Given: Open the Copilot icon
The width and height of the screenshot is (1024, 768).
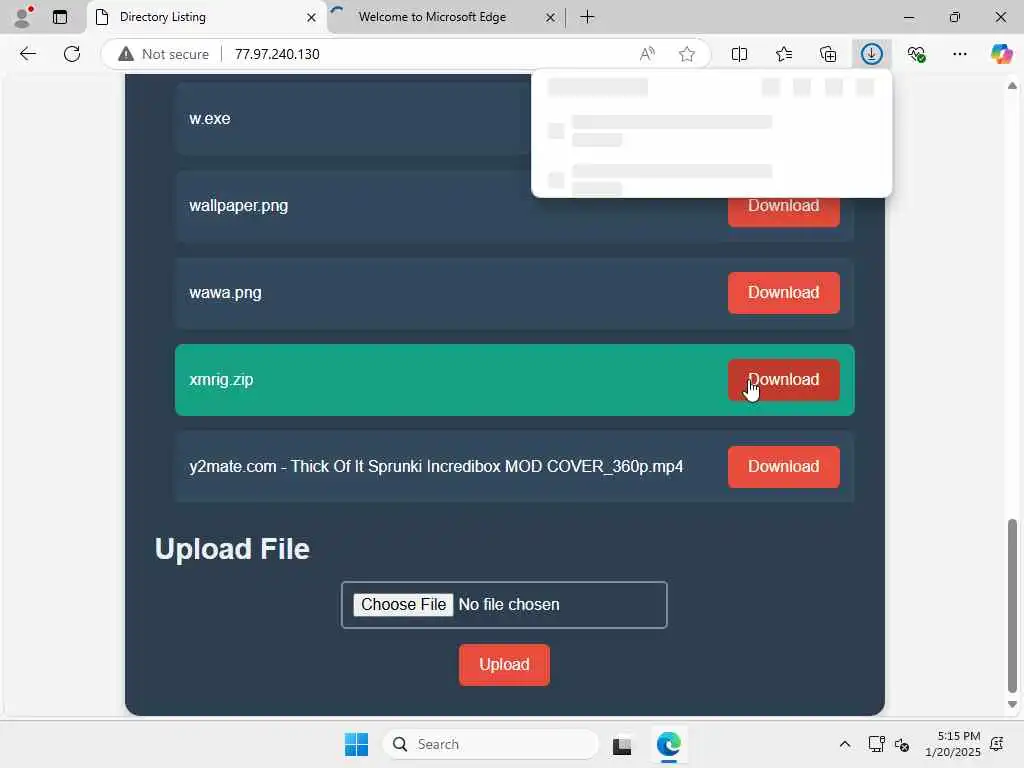Looking at the screenshot, I should [x=1001, y=54].
